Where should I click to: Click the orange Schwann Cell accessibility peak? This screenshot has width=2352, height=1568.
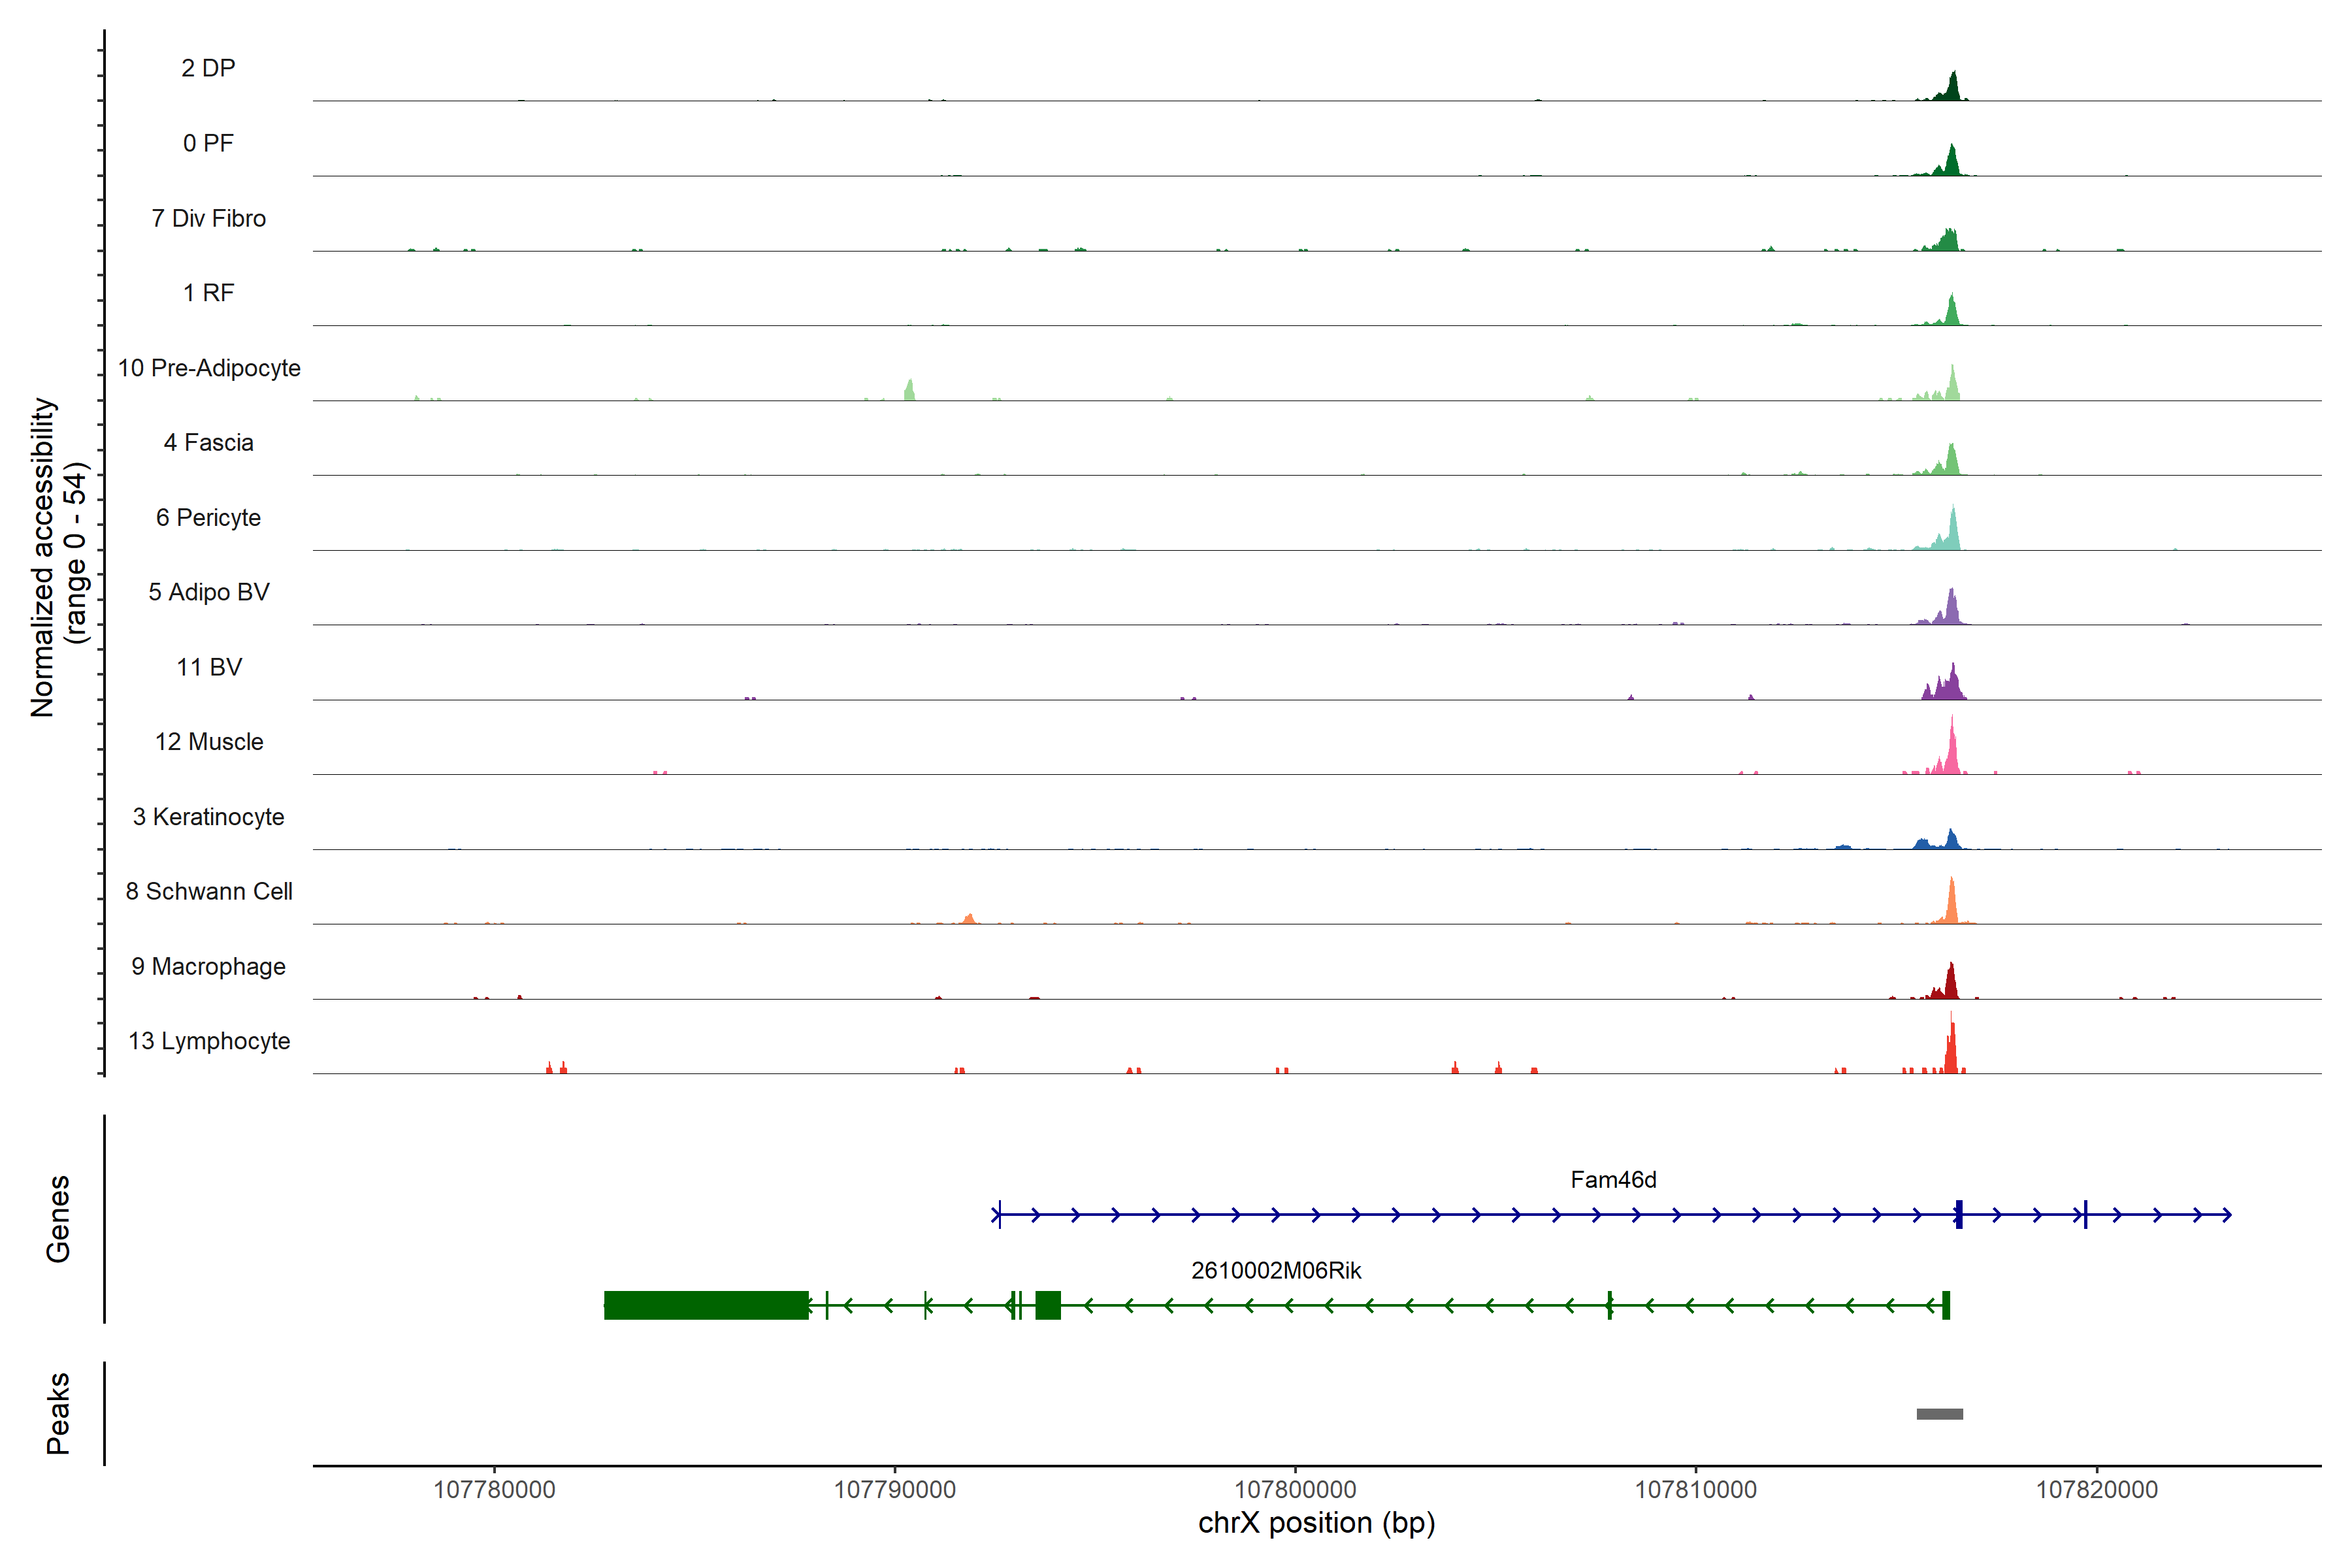click(1951, 905)
